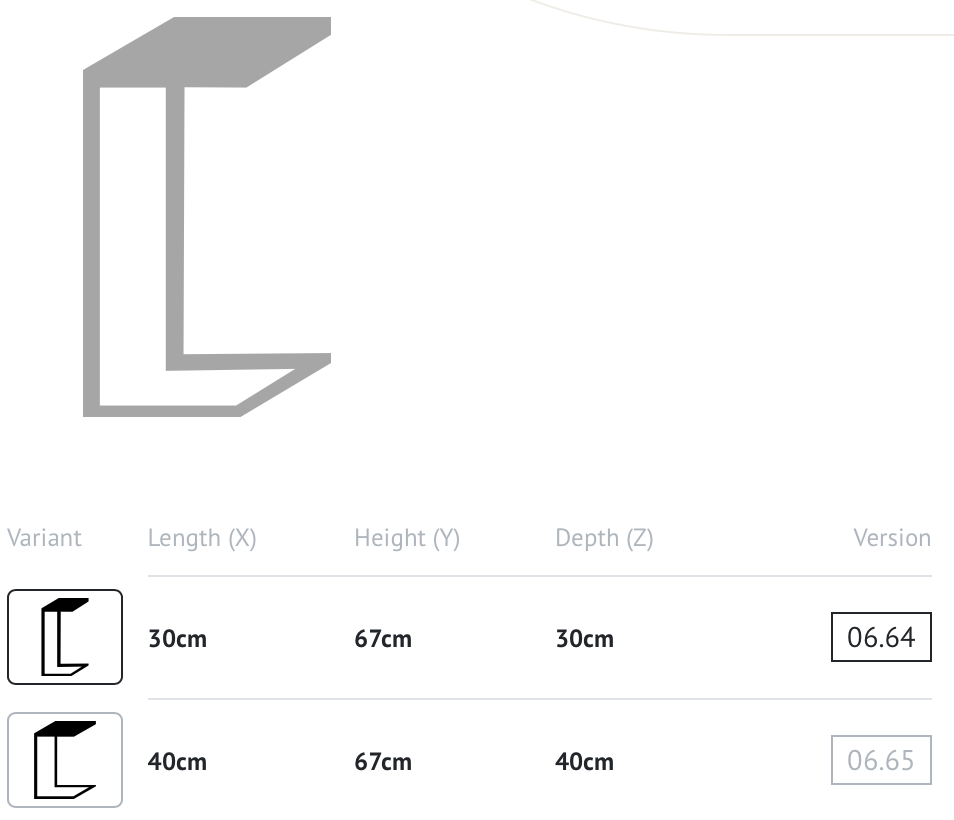Select the 30cm side table variant icon
This screenshot has width=954, height=820.
point(65,637)
